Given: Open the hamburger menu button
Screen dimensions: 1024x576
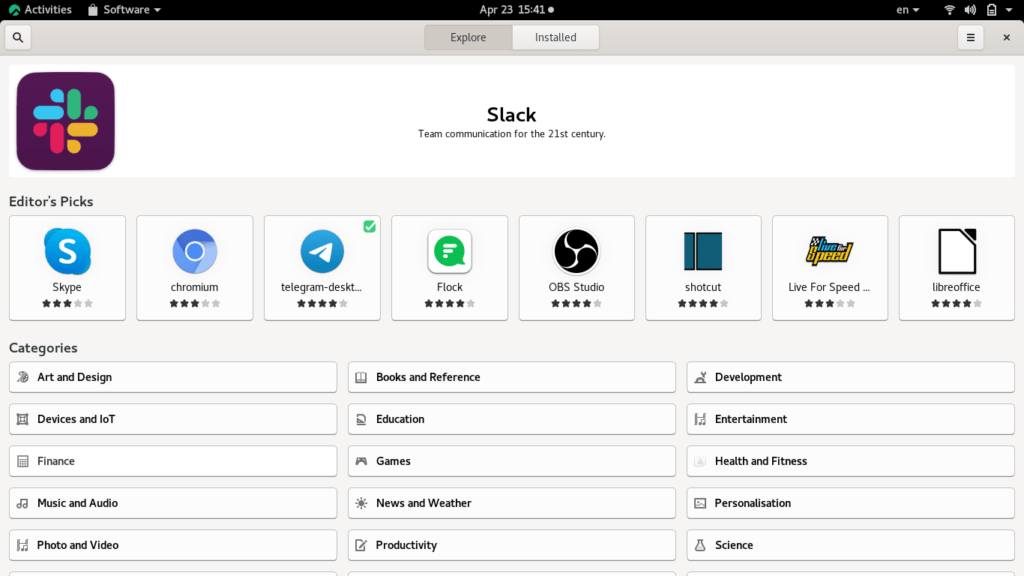Looking at the screenshot, I should tap(970, 37).
